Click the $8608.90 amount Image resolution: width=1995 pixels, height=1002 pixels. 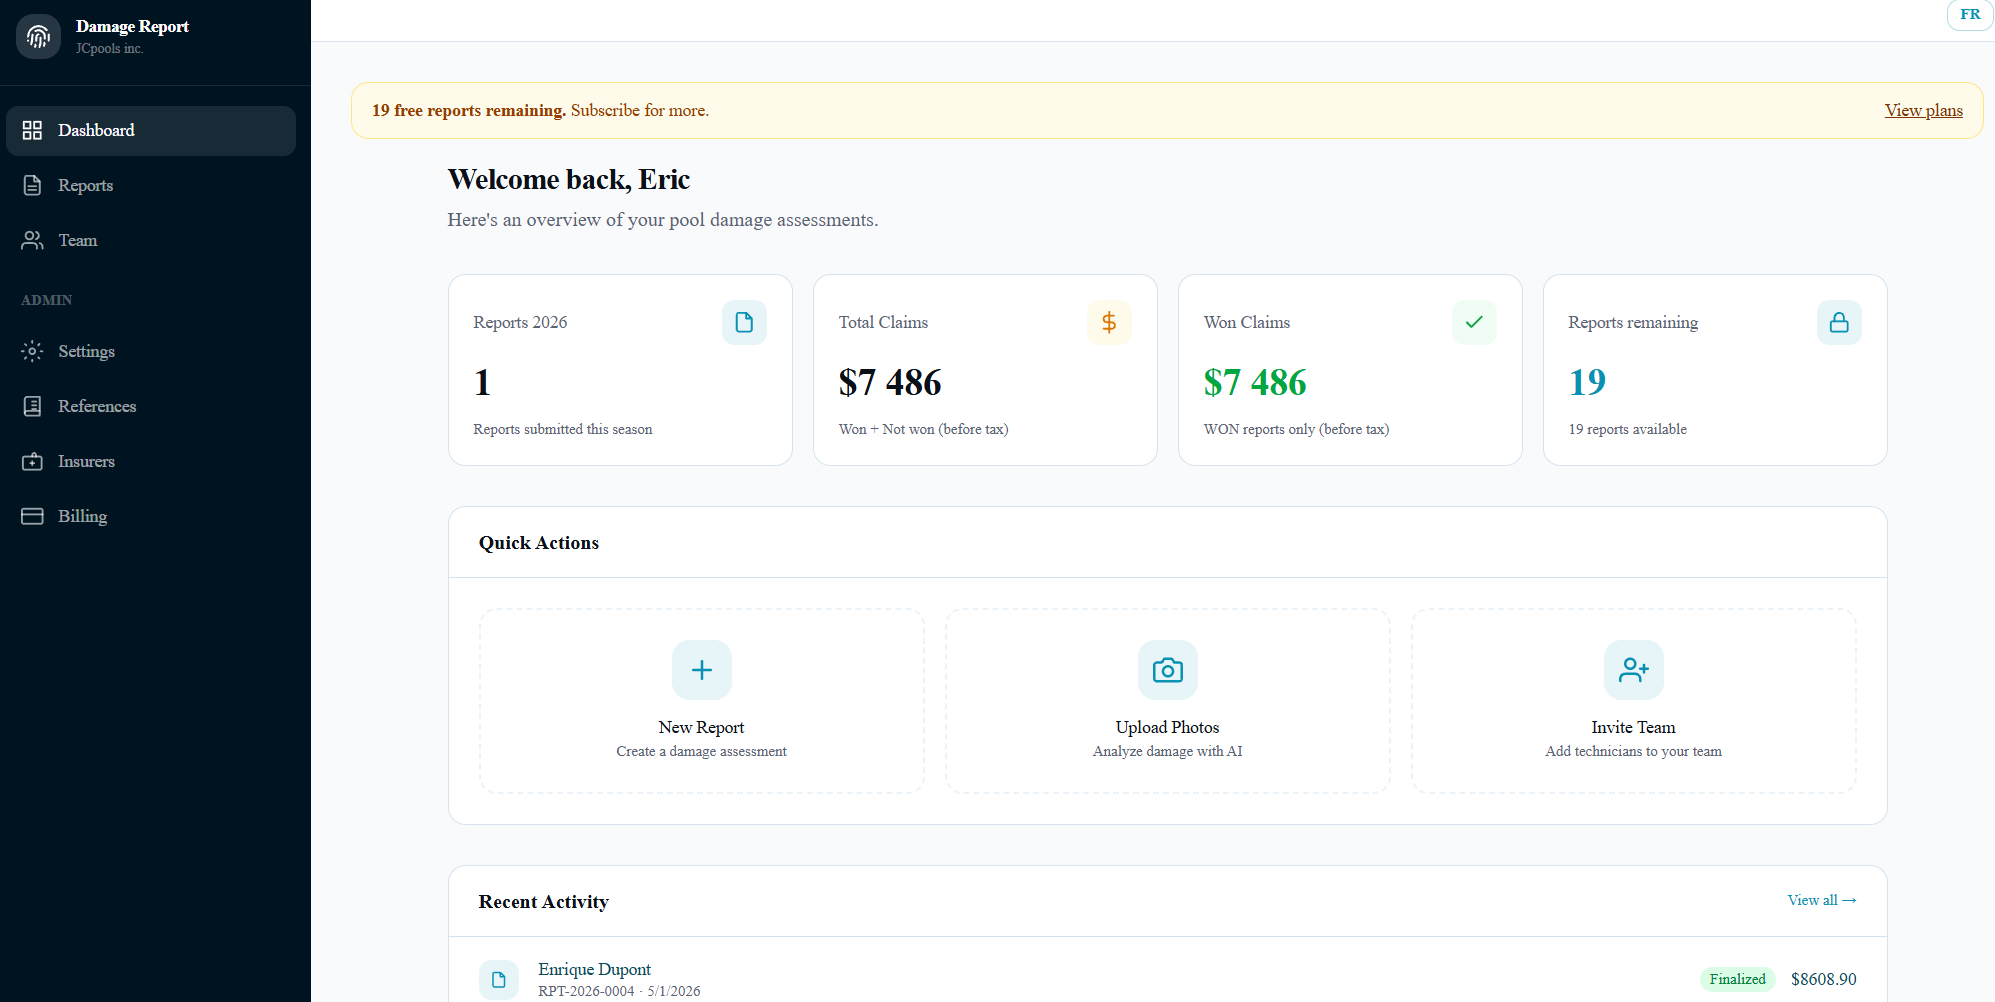(x=1823, y=979)
